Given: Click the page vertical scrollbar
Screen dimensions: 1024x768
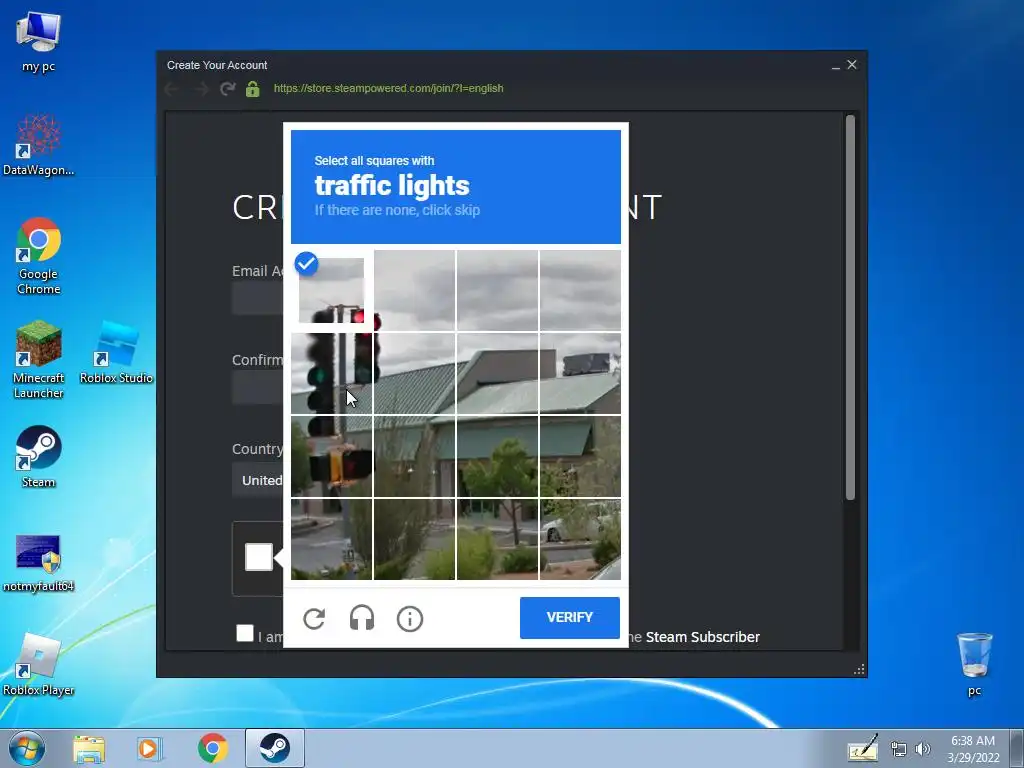Looking at the screenshot, I should click(850, 308).
